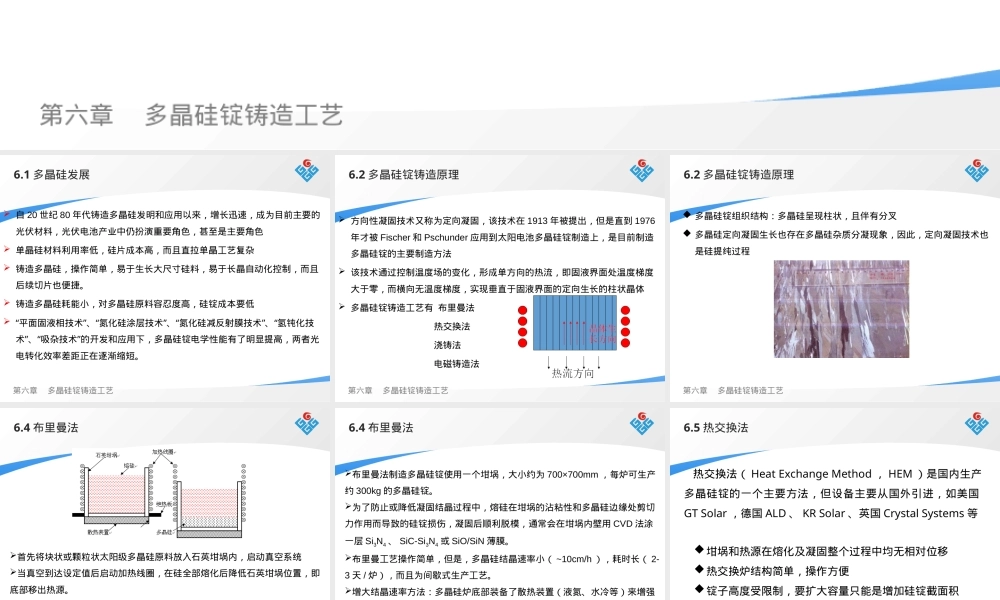Image resolution: width=1000 pixels, height=600 pixels.
Task: Select the list entry 热交换法 in the 6.2 slide
Action: [452, 326]
